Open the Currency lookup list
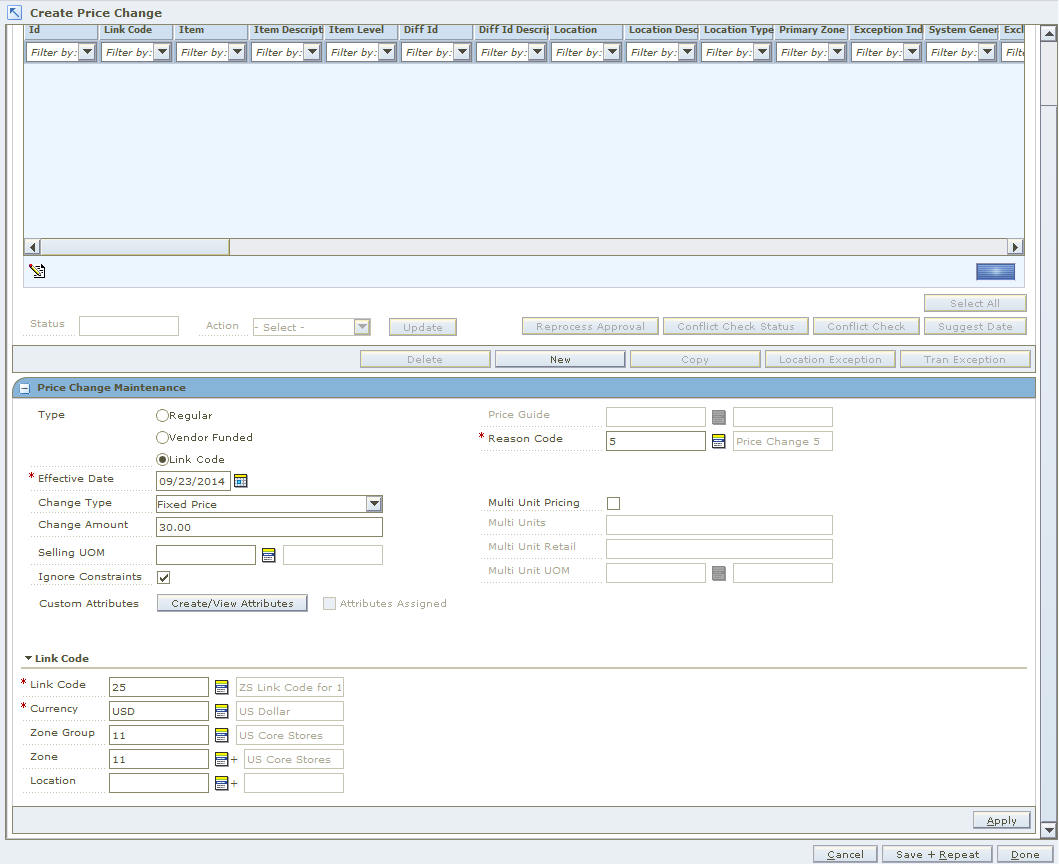 (x=222, y=711)
